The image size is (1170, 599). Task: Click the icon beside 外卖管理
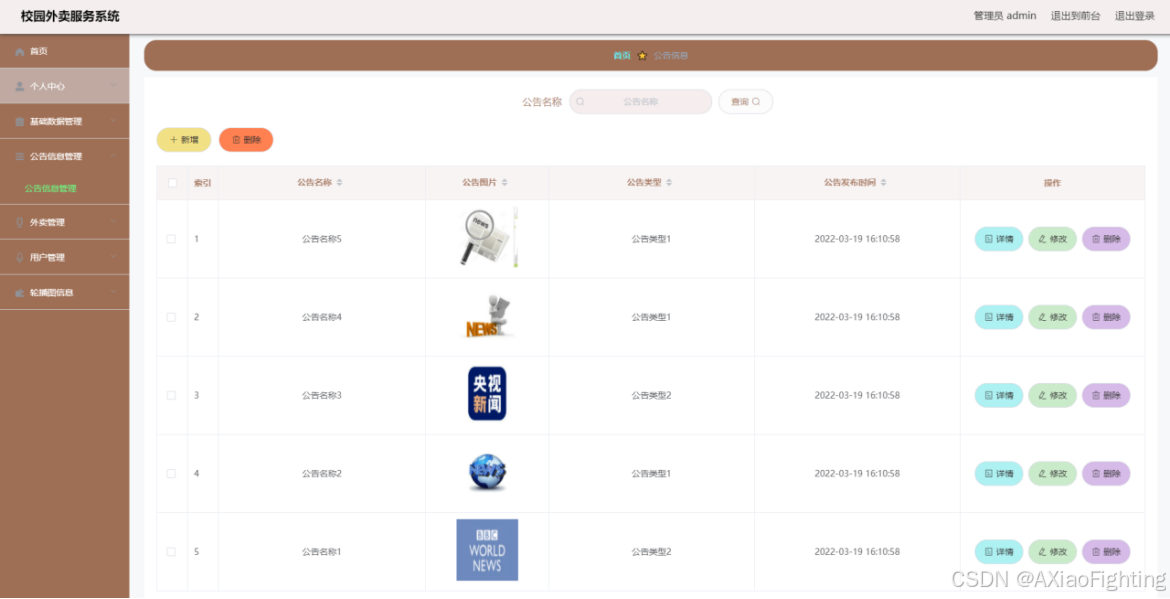pos(19,222)
